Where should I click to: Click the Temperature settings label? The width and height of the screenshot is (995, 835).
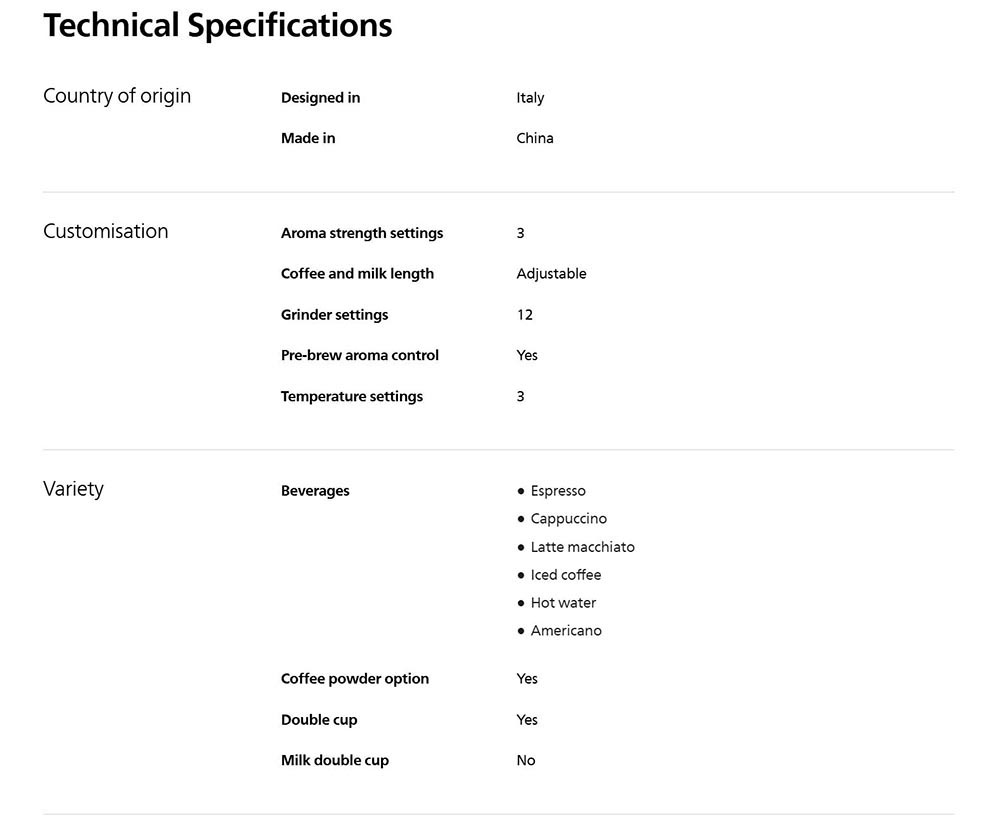(351, 397)
